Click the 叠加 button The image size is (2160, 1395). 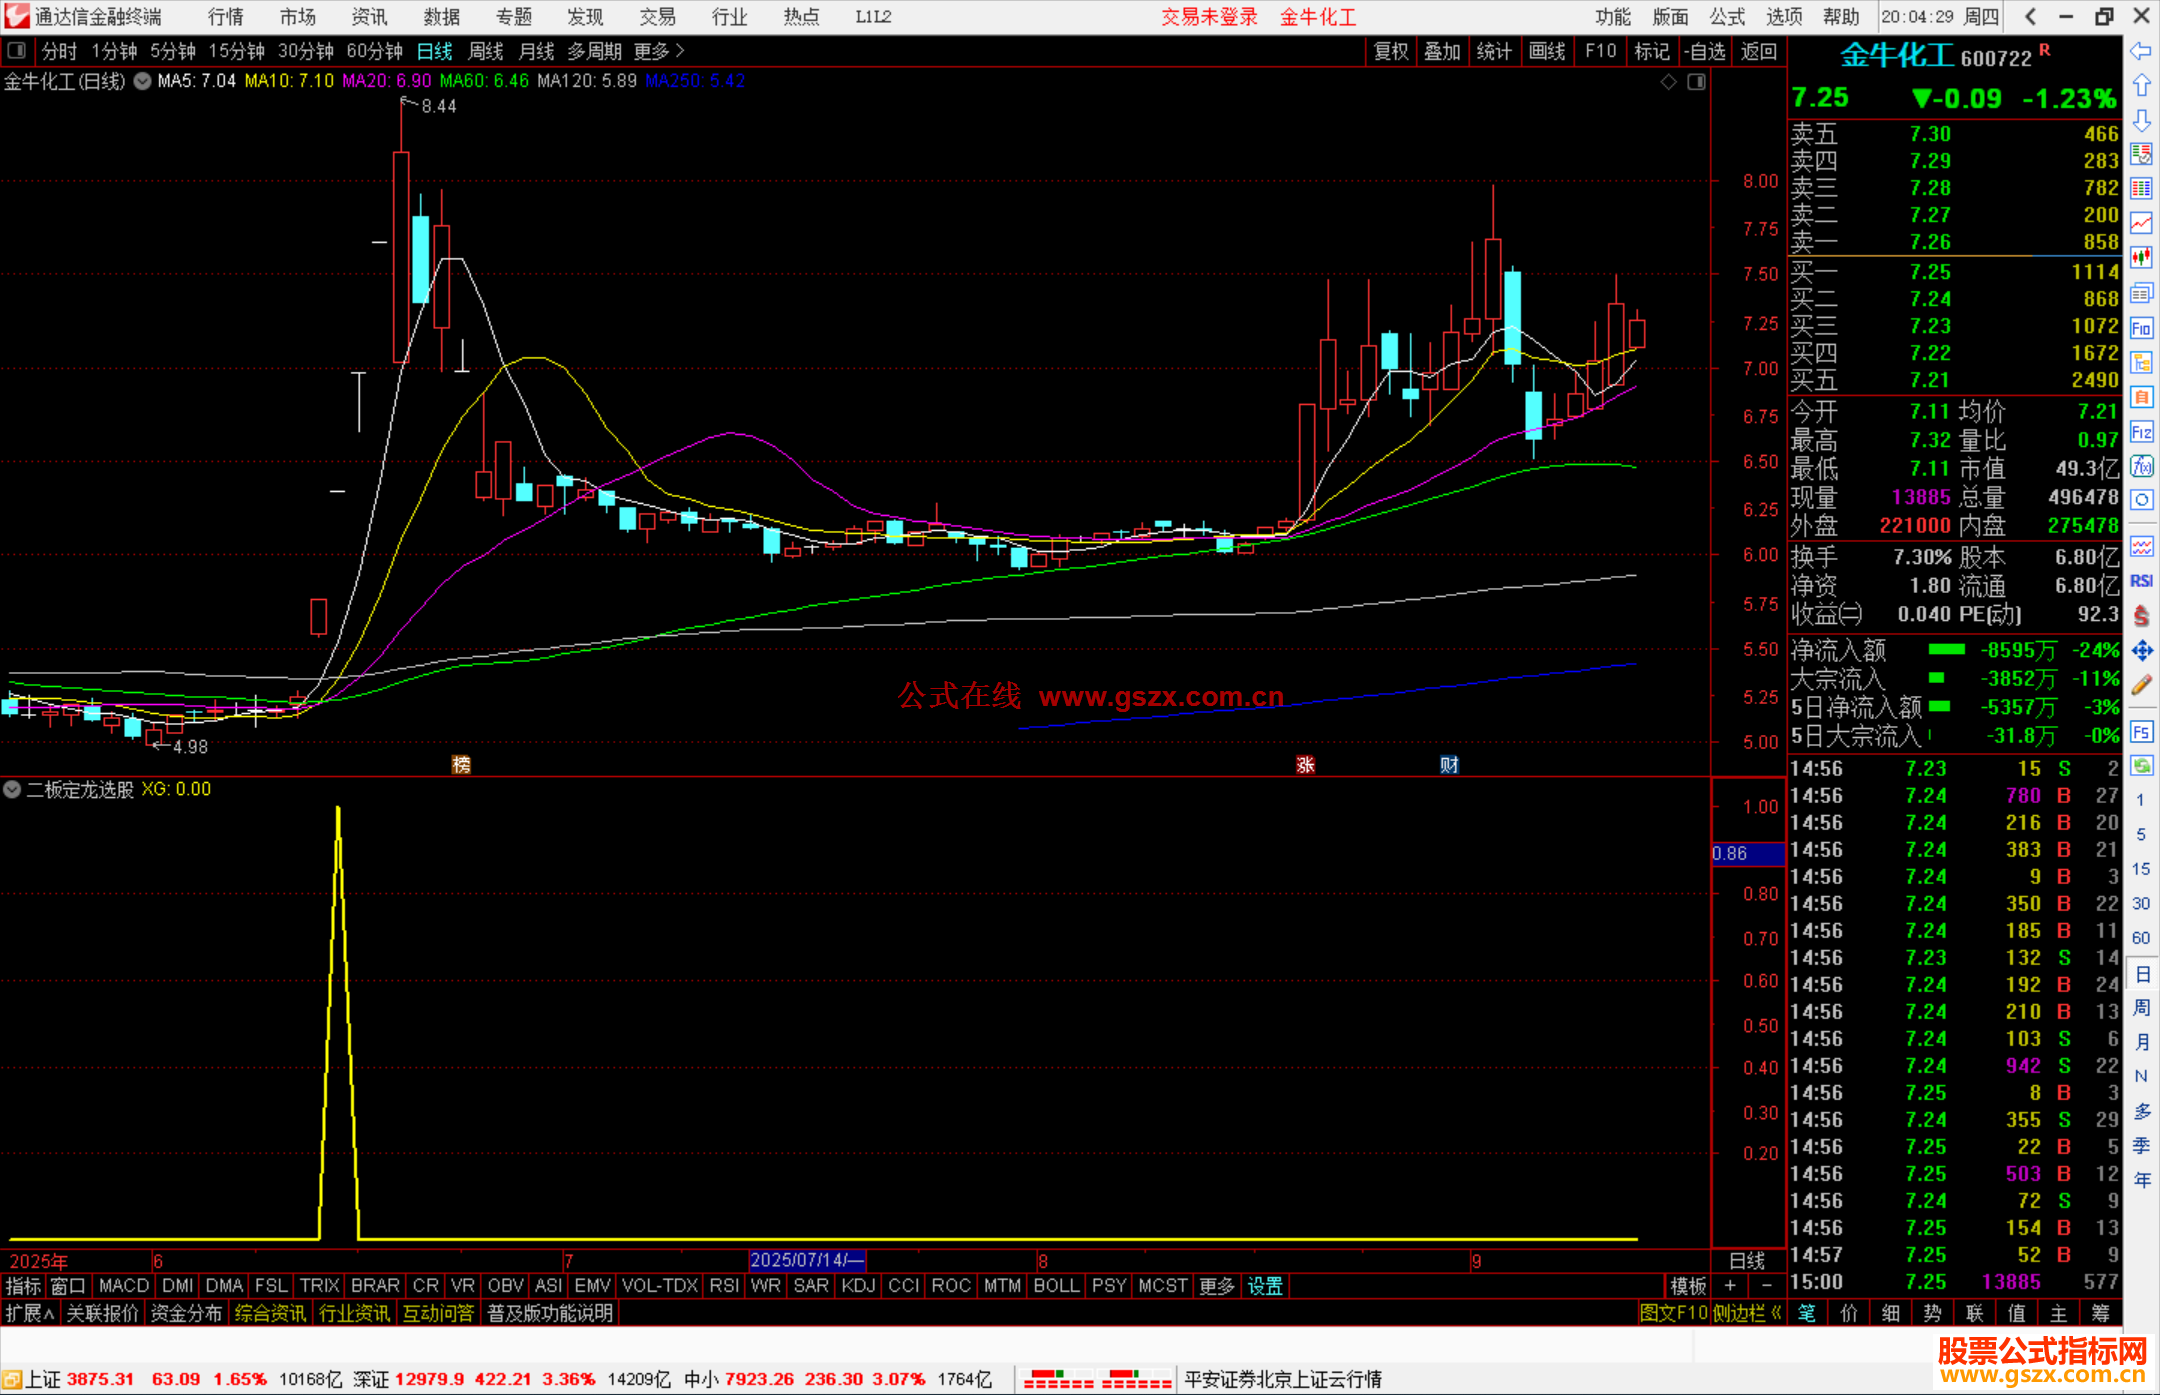click(1443, 51)
